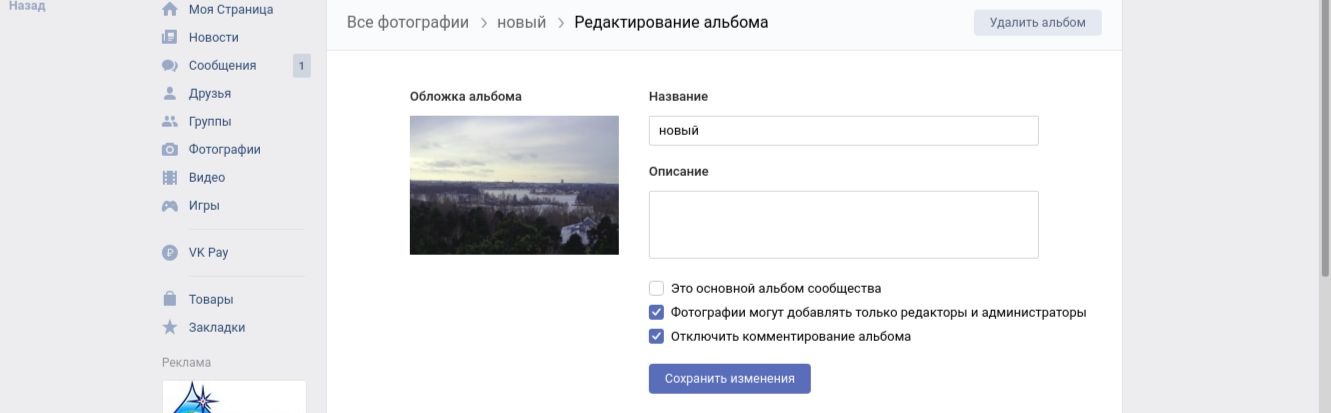This screenshot has height=413, width=1331.
Task: Open the Игры gamepad icon
Action: click(170, 205)
